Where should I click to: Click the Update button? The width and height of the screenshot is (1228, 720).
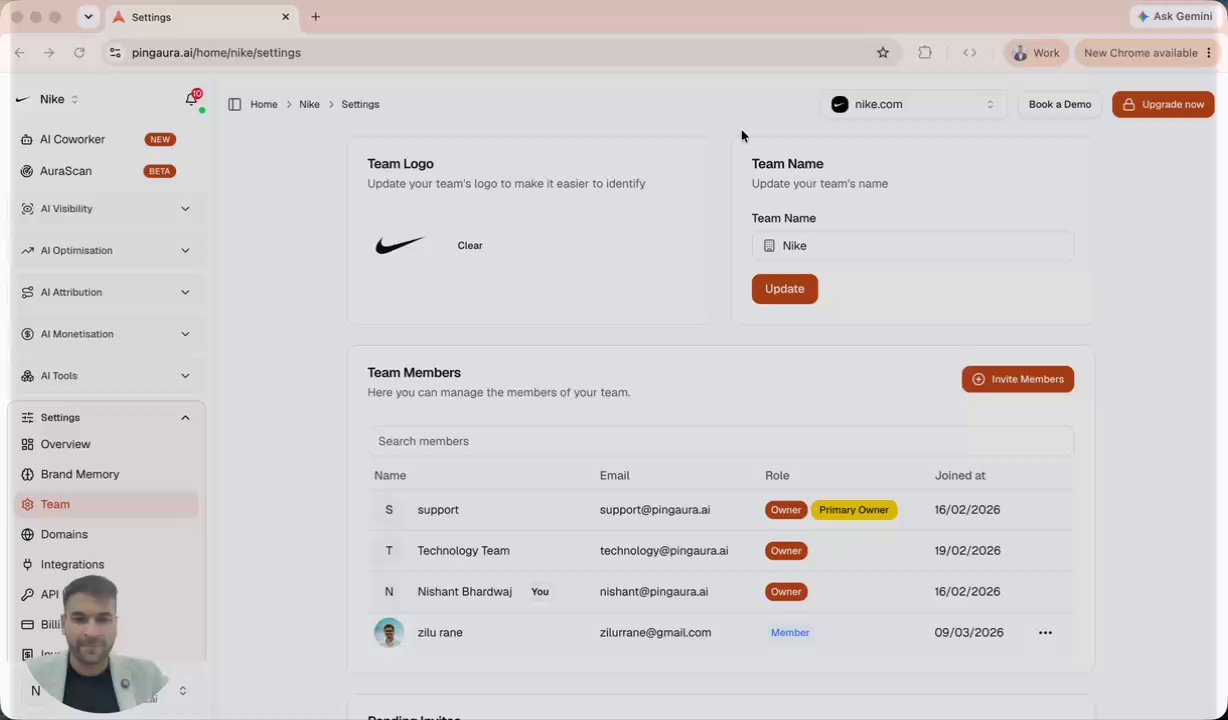coord(784,289)
